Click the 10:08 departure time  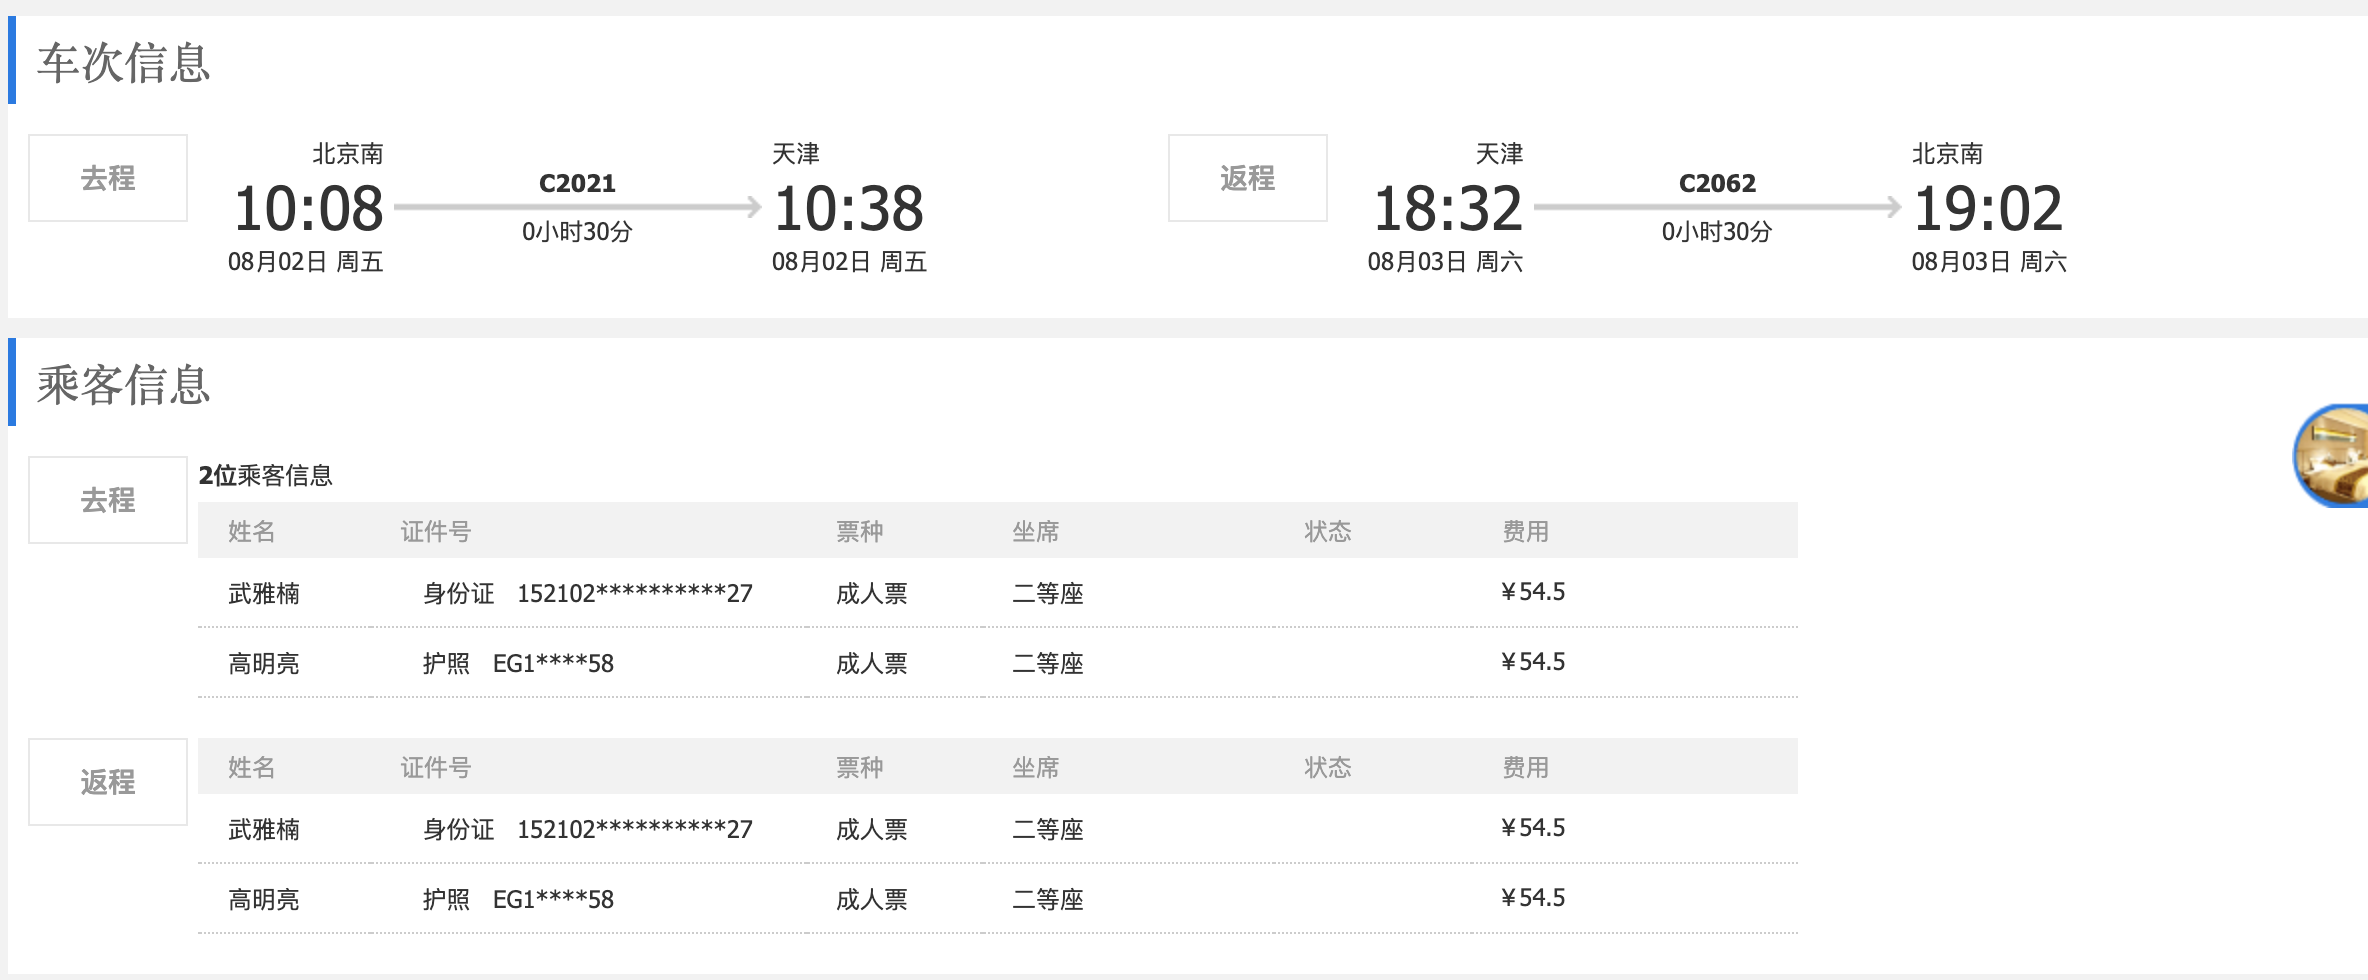pyautogui.click(x=308, y=209)
